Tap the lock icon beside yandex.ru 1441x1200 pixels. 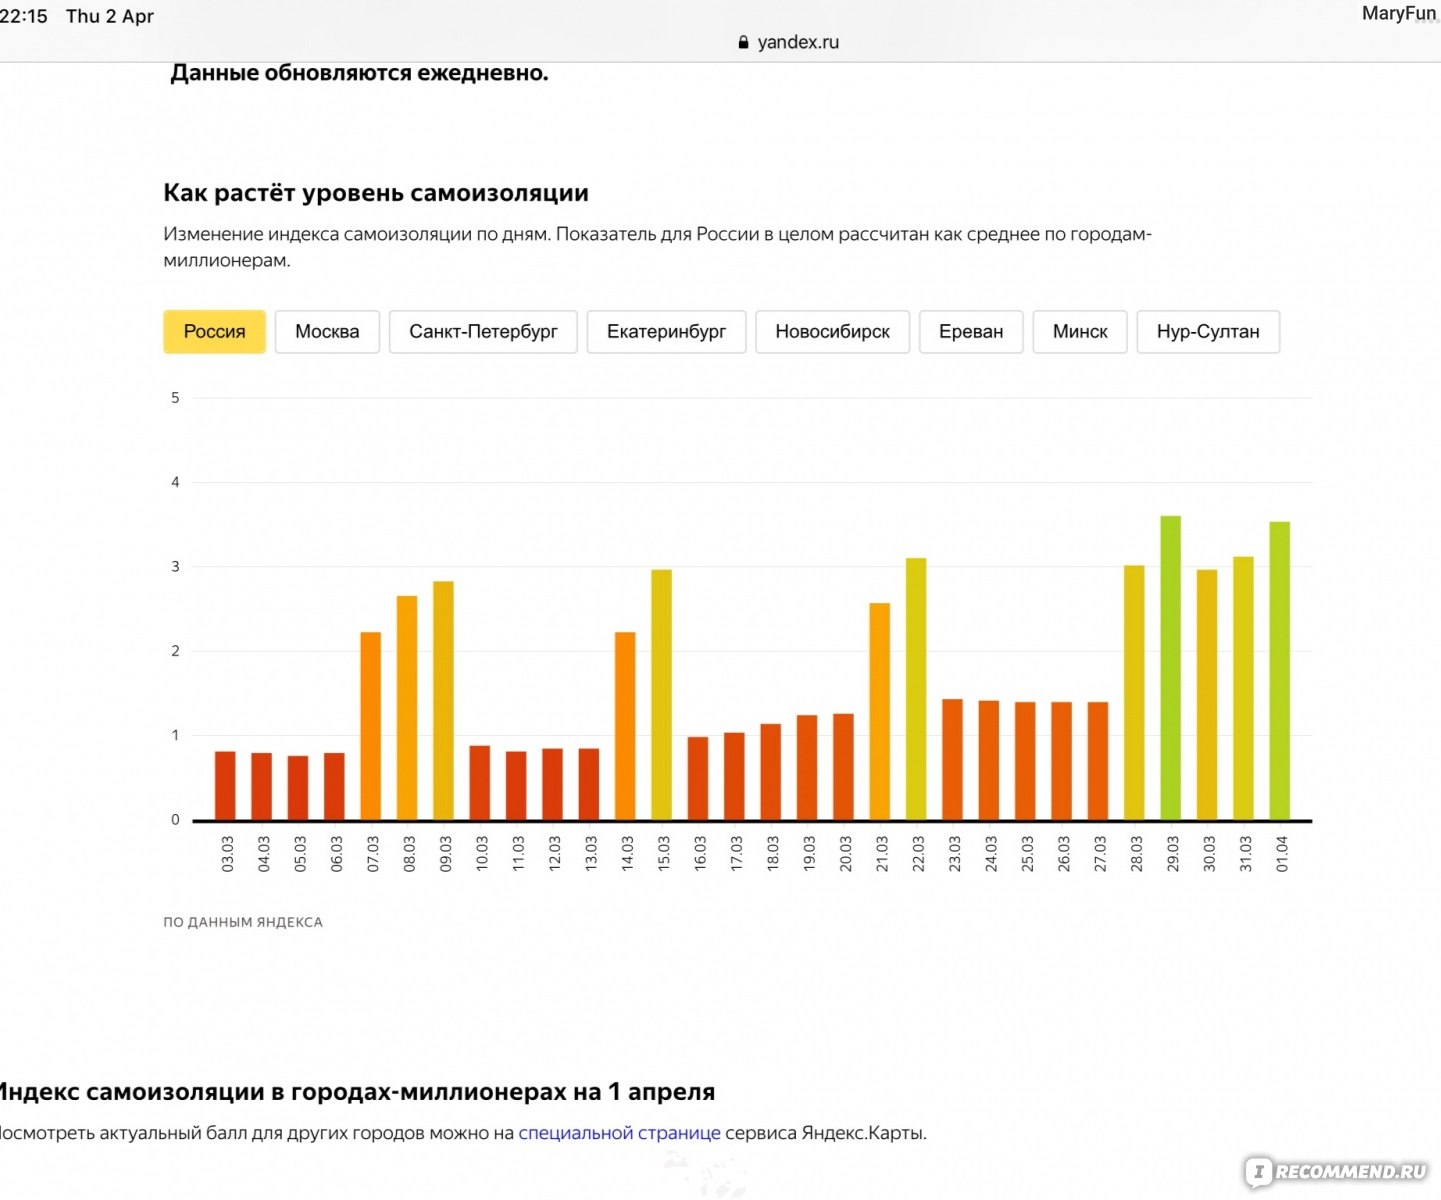pos(743,42)
